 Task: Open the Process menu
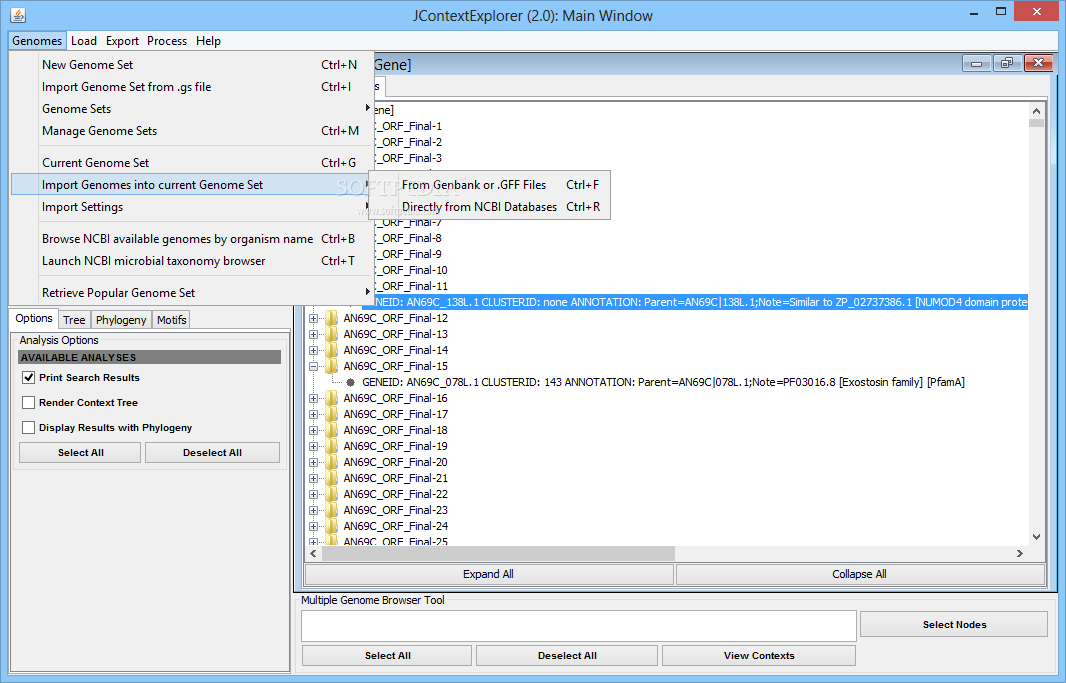pos(167,41)
